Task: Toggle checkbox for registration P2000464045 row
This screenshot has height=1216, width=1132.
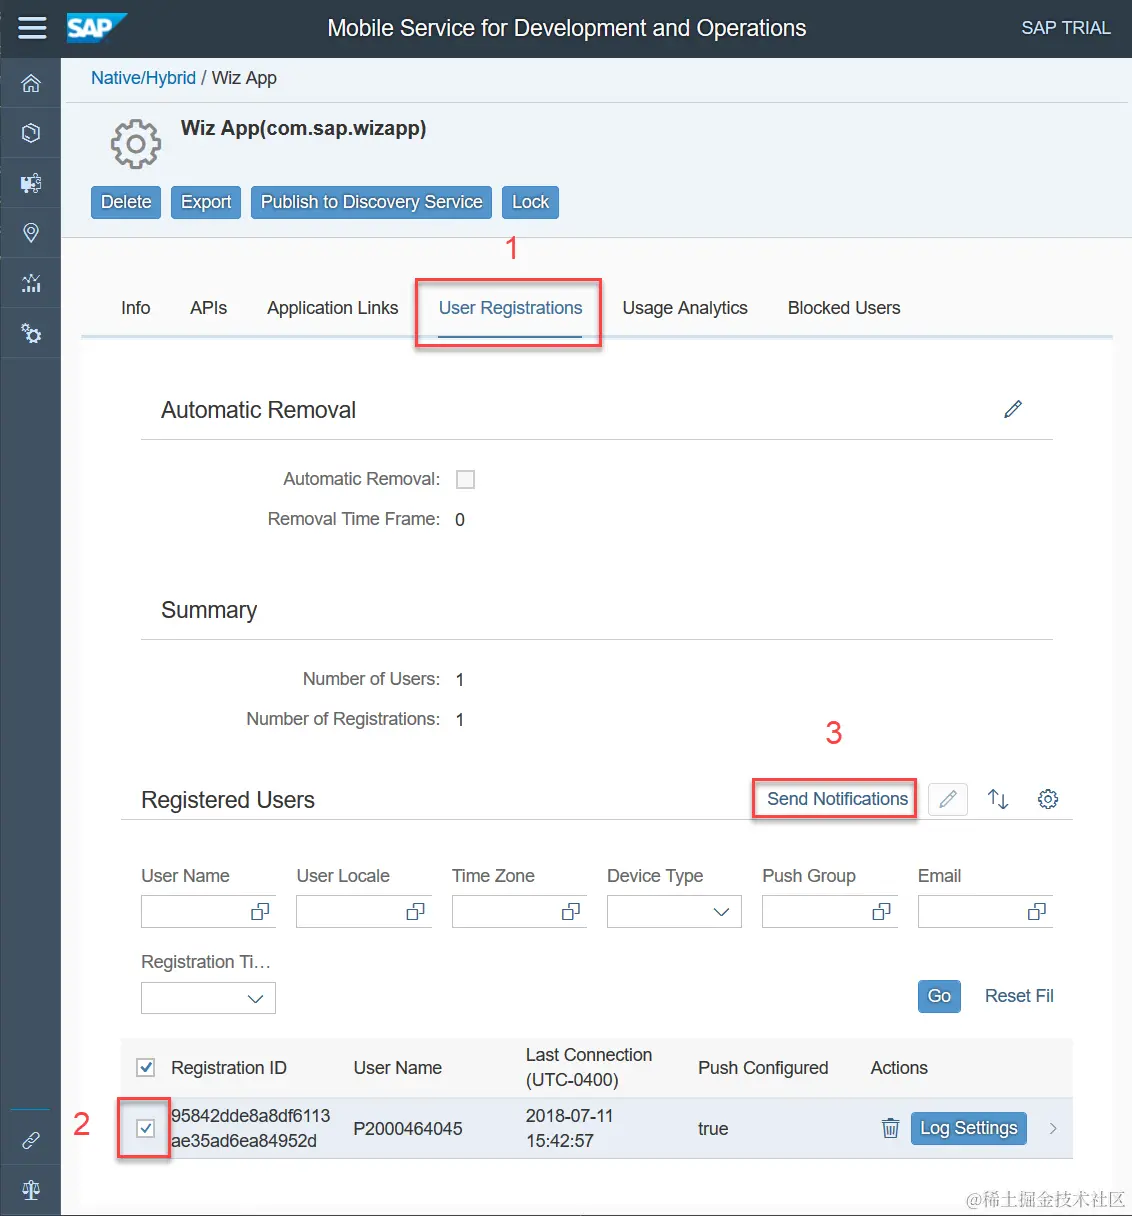Action: pos(146,1128)
